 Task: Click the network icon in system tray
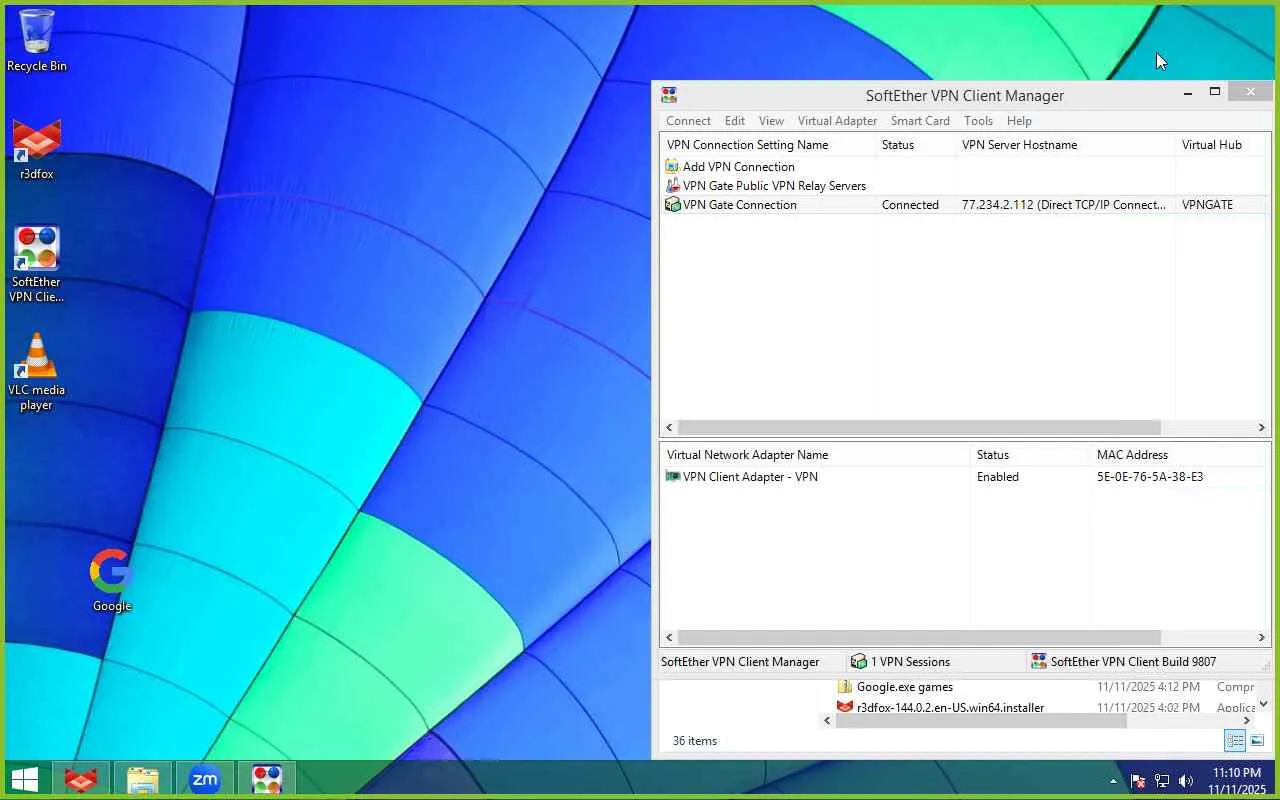1162,781
